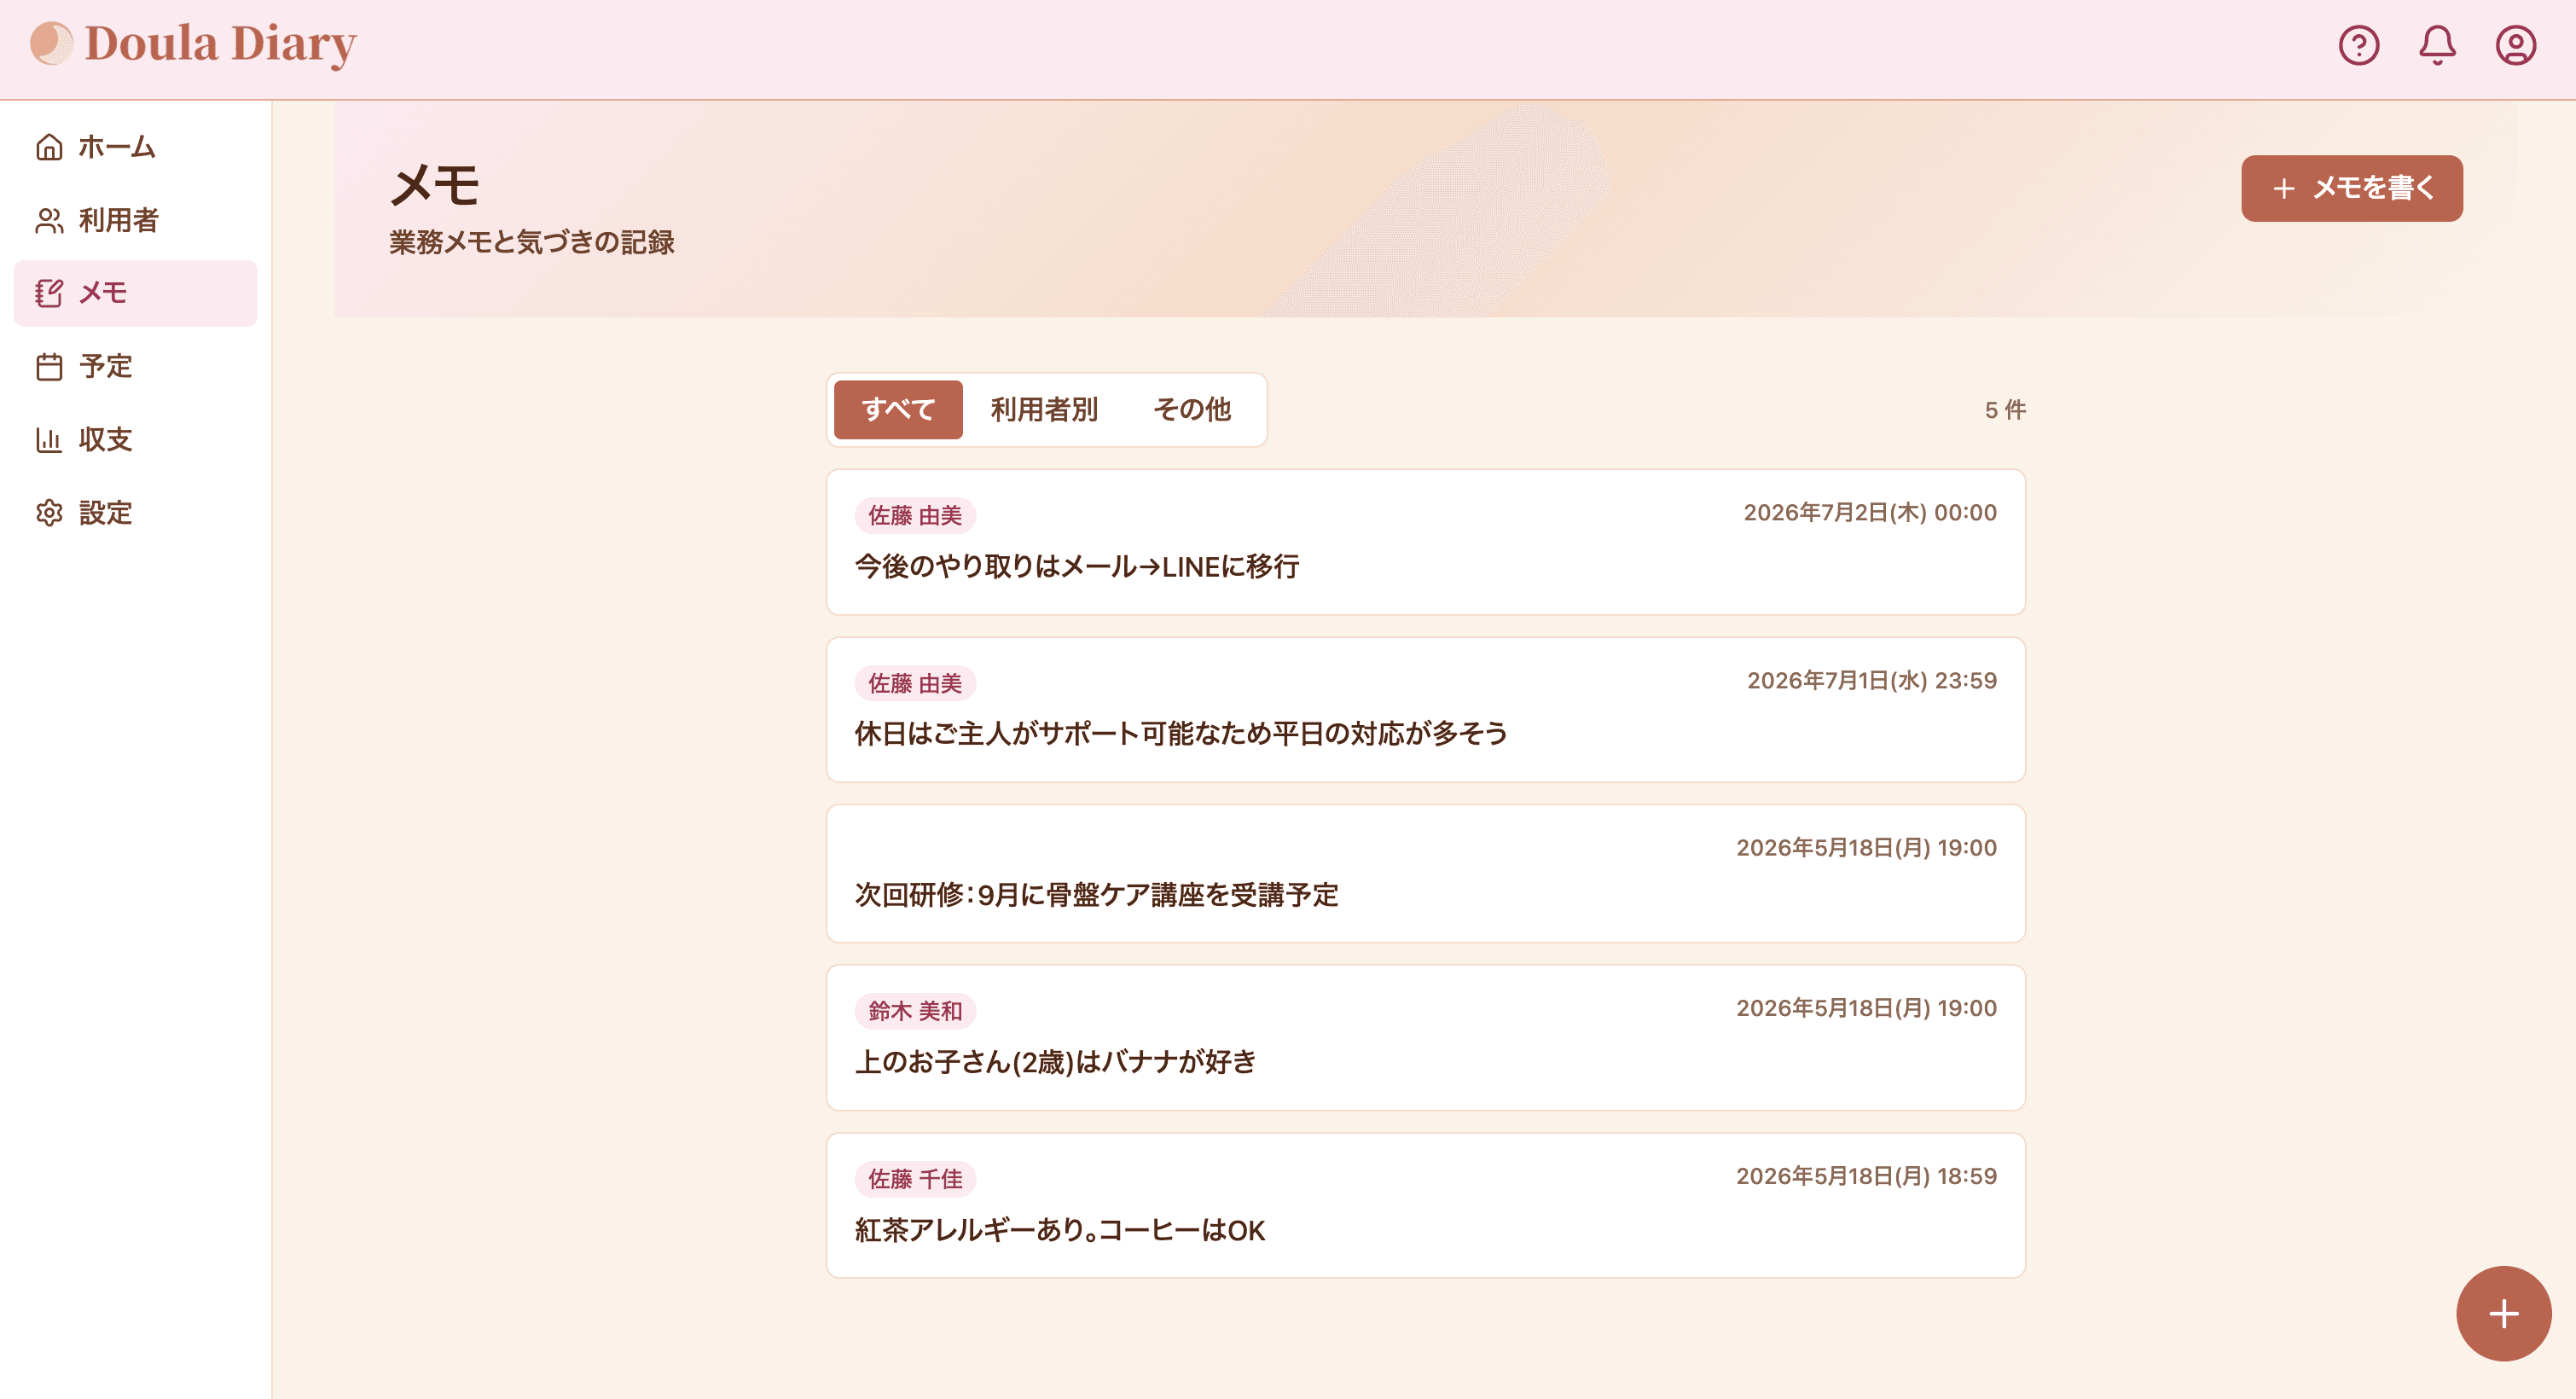The image size is (2576, 1399).
Task: Click the bar chart icon beside 収支
Action: point(49,440)
